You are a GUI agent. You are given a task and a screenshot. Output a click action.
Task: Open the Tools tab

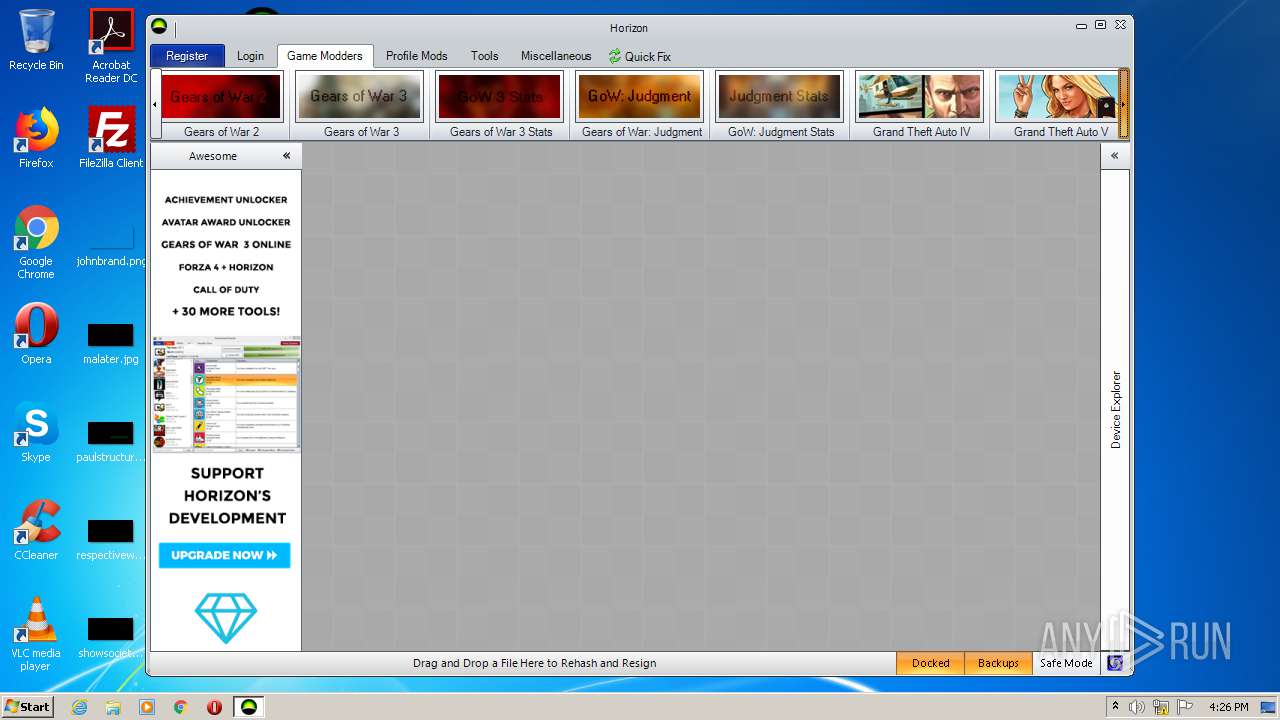[485, 56]
